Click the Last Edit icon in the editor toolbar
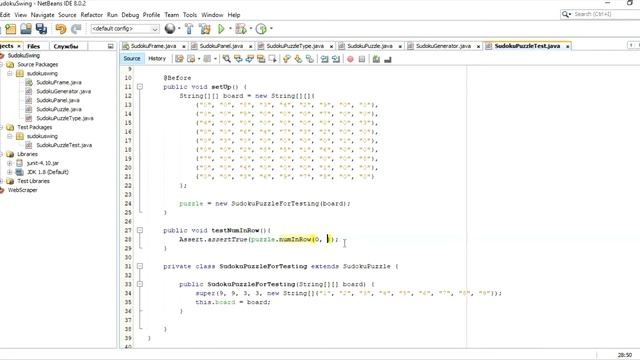The image size is (640, 360). tap(179, 59)
